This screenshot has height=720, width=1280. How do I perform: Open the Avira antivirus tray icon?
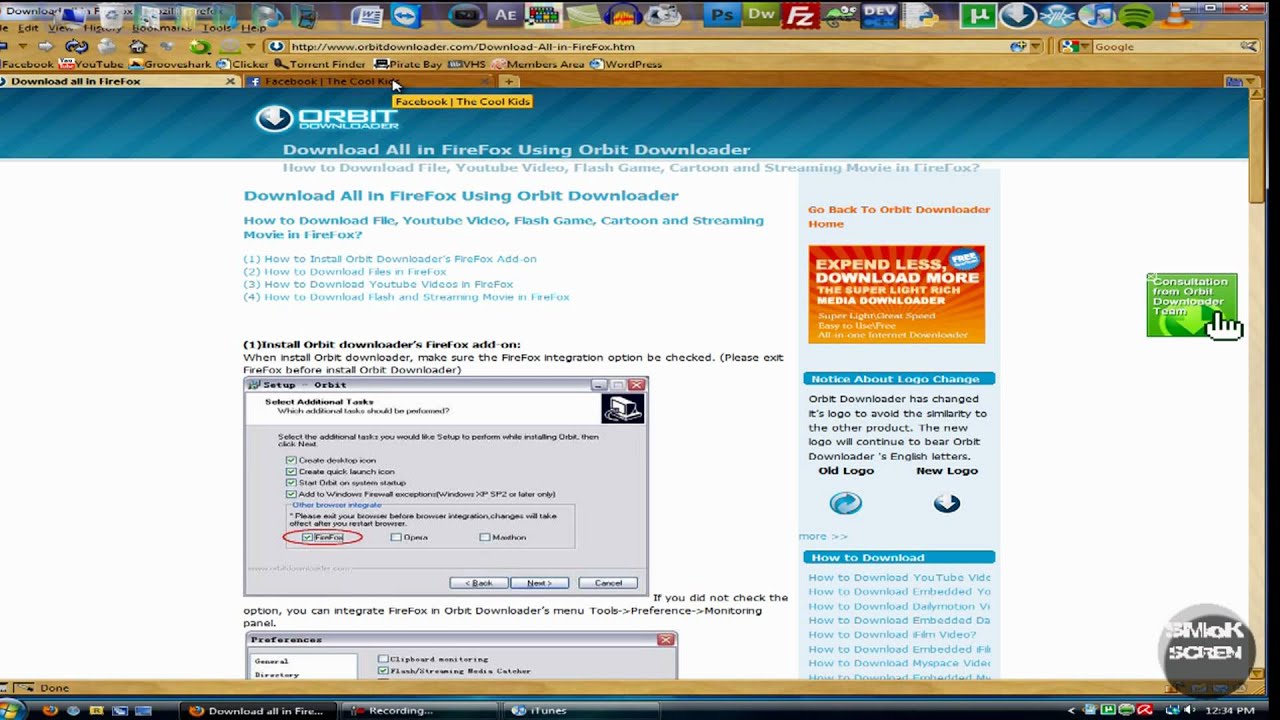(1146, 711)
